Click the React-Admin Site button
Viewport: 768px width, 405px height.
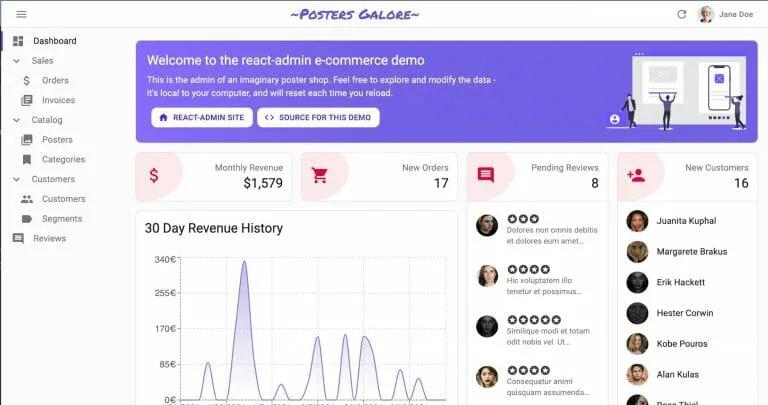click(x=202, y=117)
